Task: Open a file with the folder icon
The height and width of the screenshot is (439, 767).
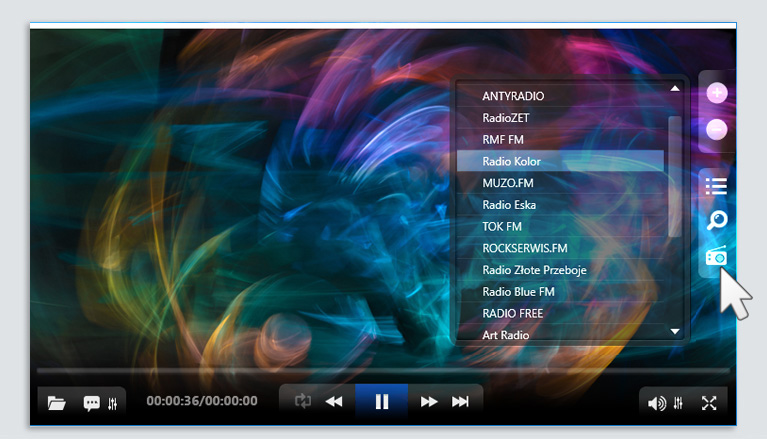Action: point(57,403)
